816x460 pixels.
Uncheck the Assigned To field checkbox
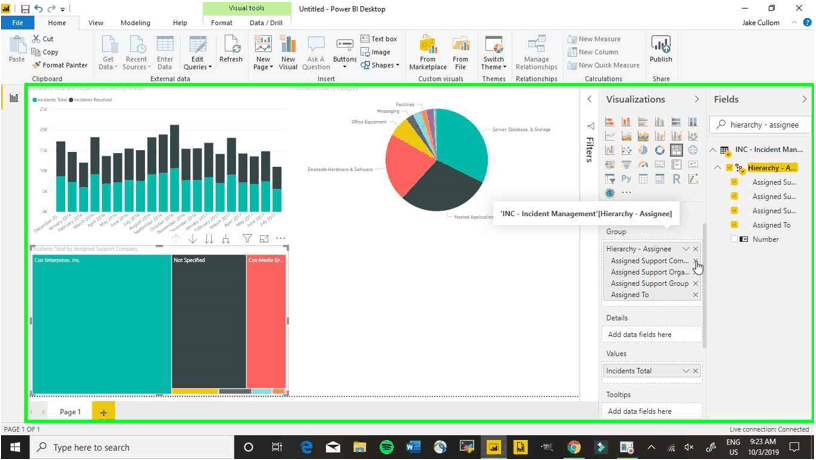point(734,225)
